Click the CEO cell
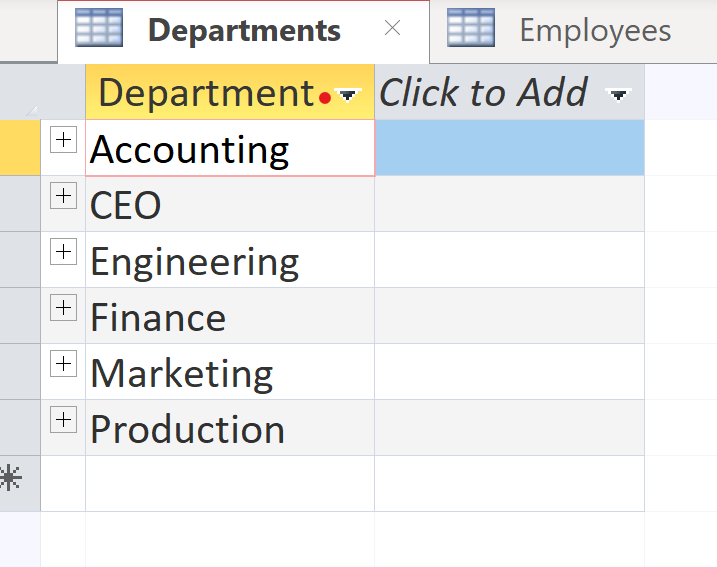717x567 pixels. coord(230,204)
